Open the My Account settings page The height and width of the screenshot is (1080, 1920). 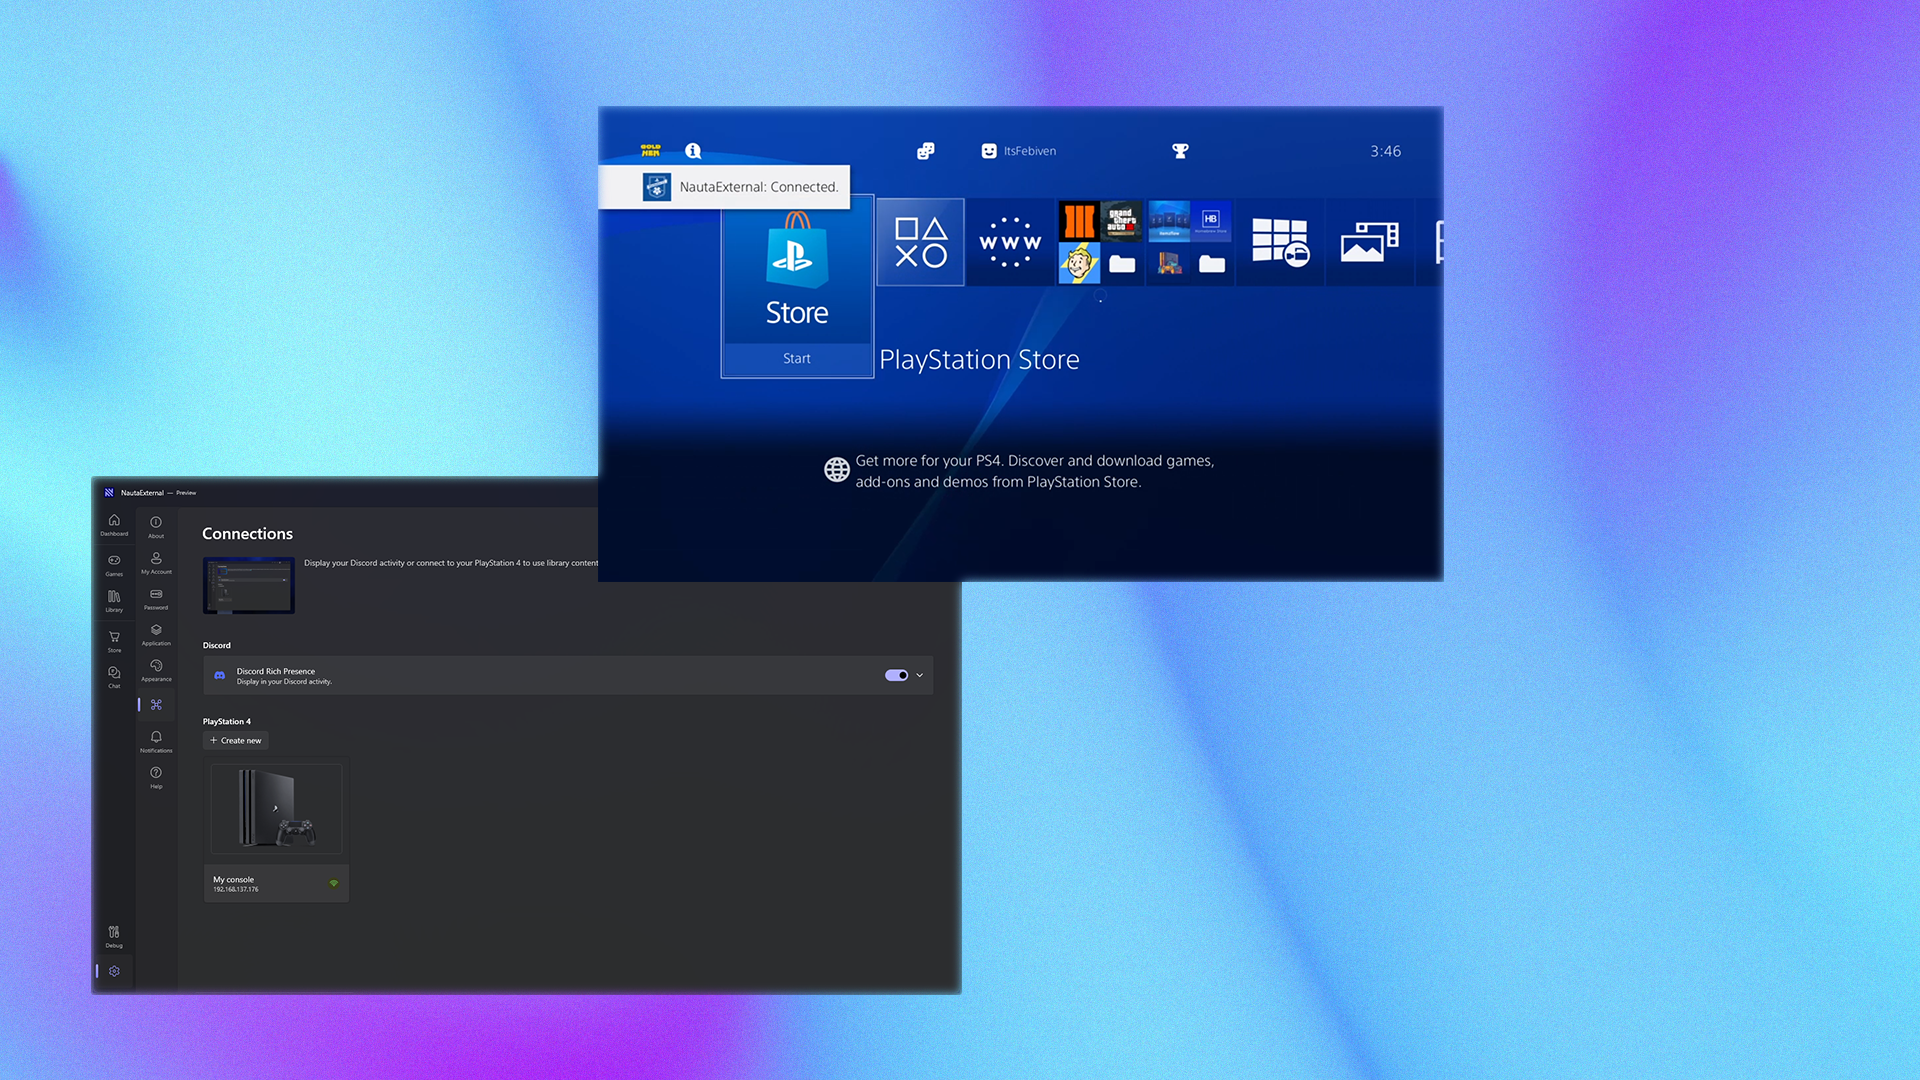point(156,563)
